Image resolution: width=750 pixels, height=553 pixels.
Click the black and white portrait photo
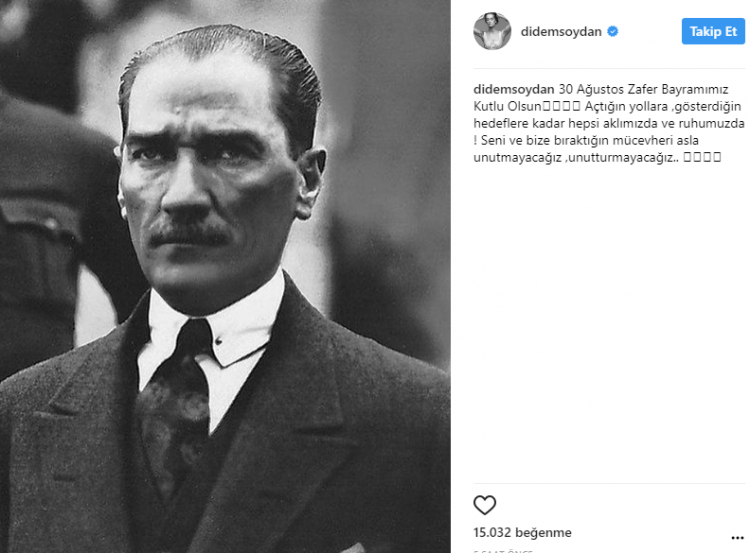point(225,276)
